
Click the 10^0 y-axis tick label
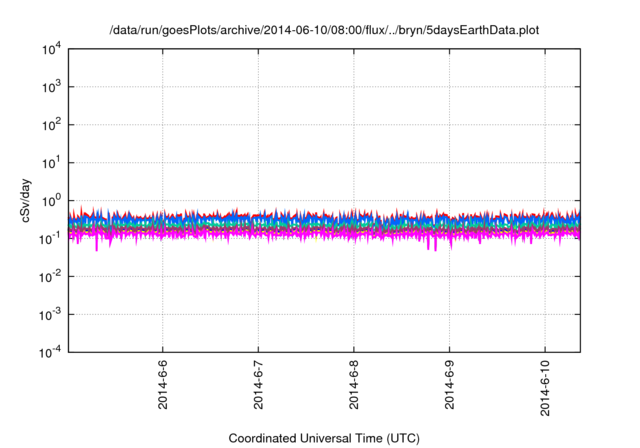coord(51,201)
